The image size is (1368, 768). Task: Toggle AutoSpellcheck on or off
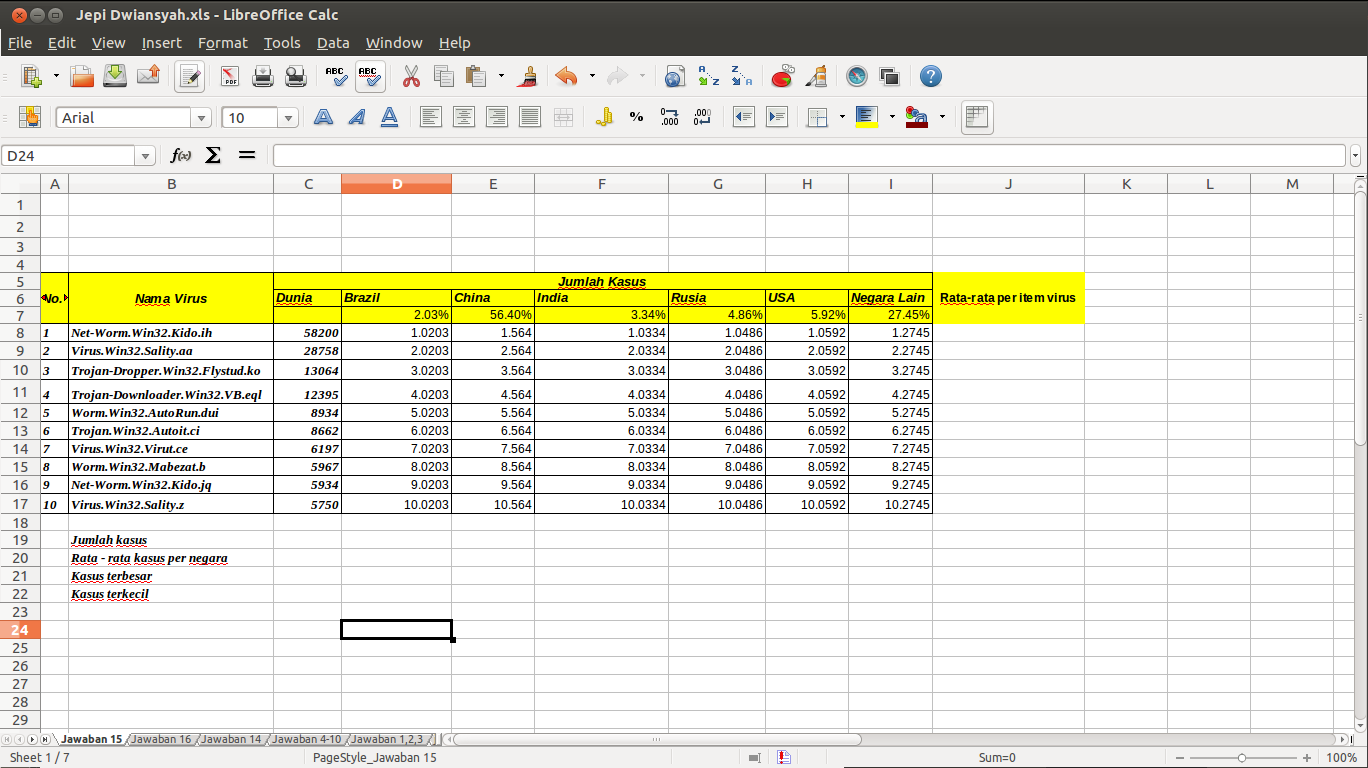coord(369,76)
